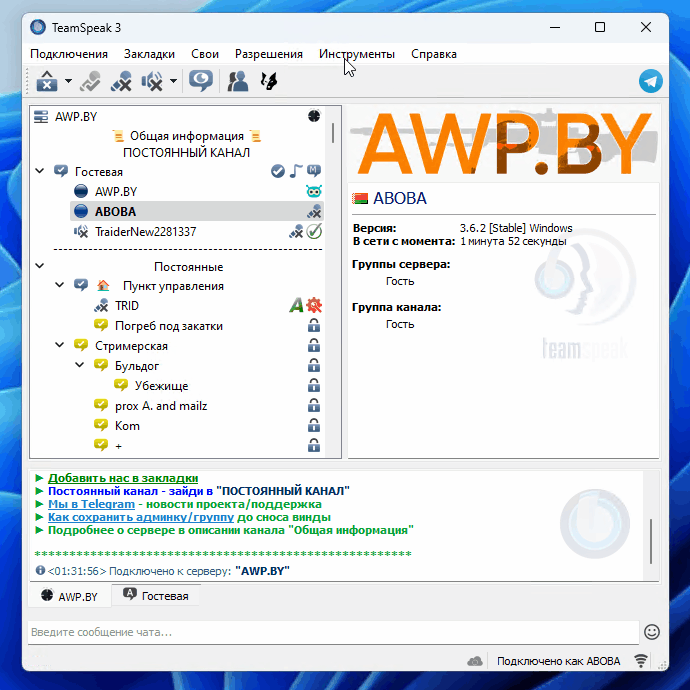This screenshot has height=690, width=690.
Task: Click the padlock icon on the Бульдог row
Action: [x=314, y=366]
